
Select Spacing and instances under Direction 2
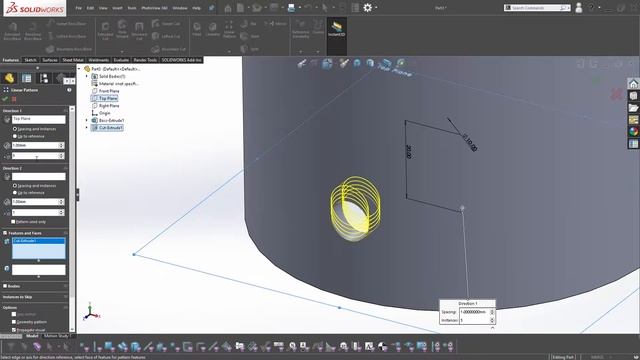pos(15,185)
